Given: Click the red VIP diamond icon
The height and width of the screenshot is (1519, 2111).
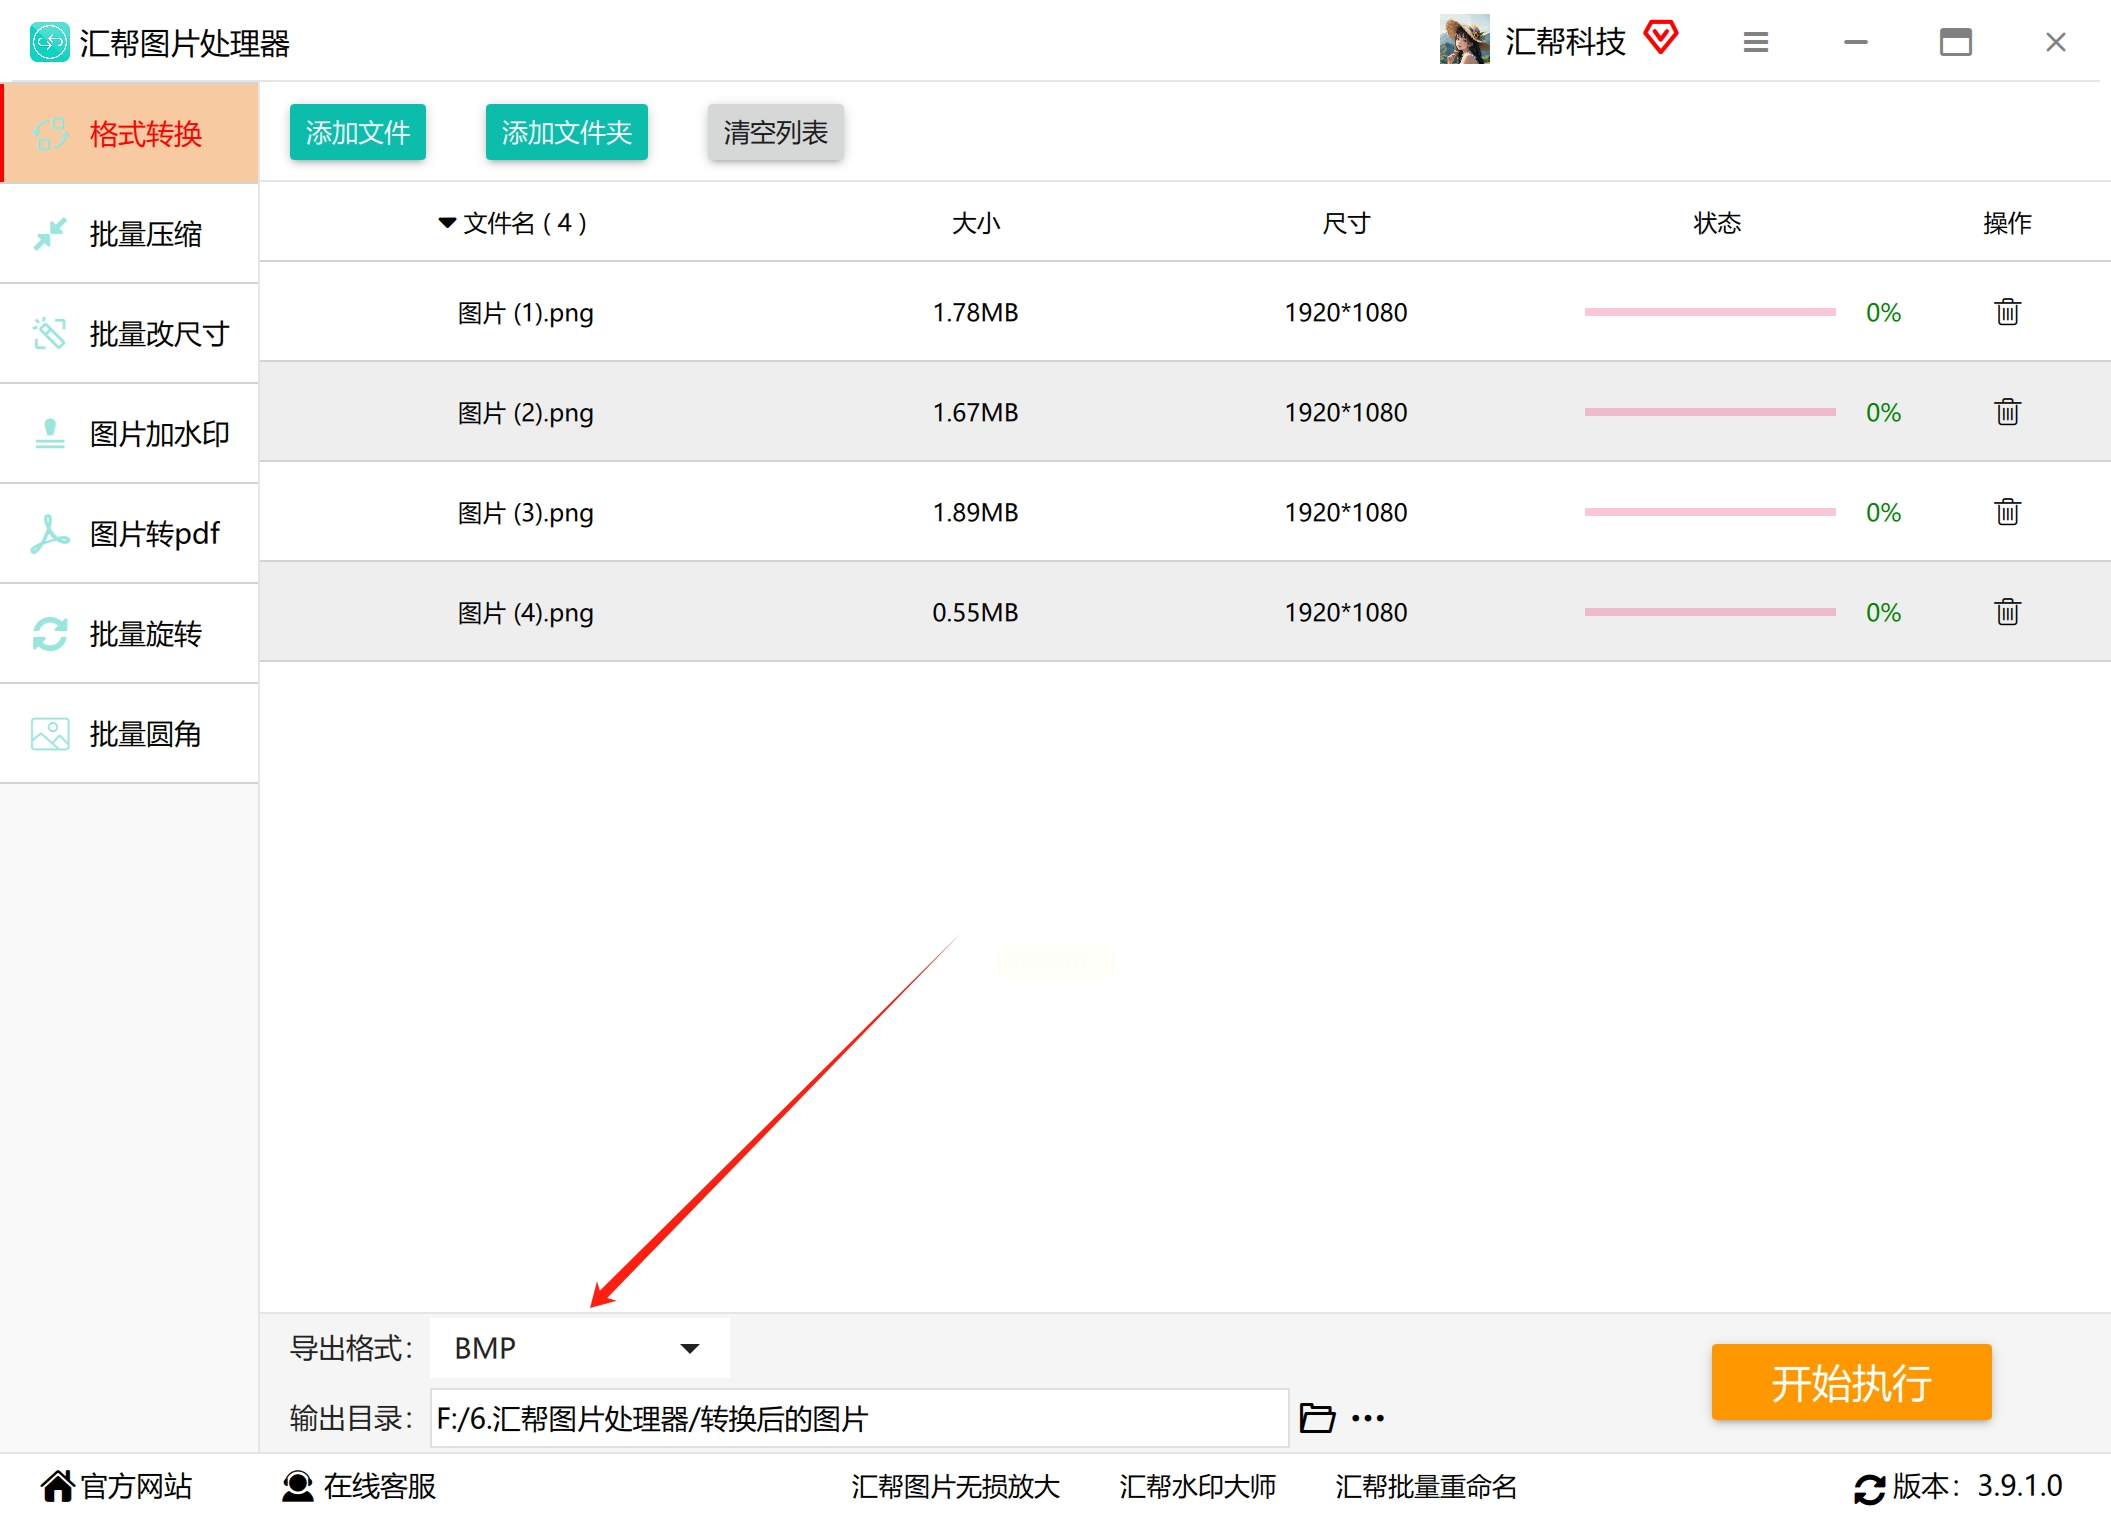Looking at the screenshot, I should [1660, 38].
